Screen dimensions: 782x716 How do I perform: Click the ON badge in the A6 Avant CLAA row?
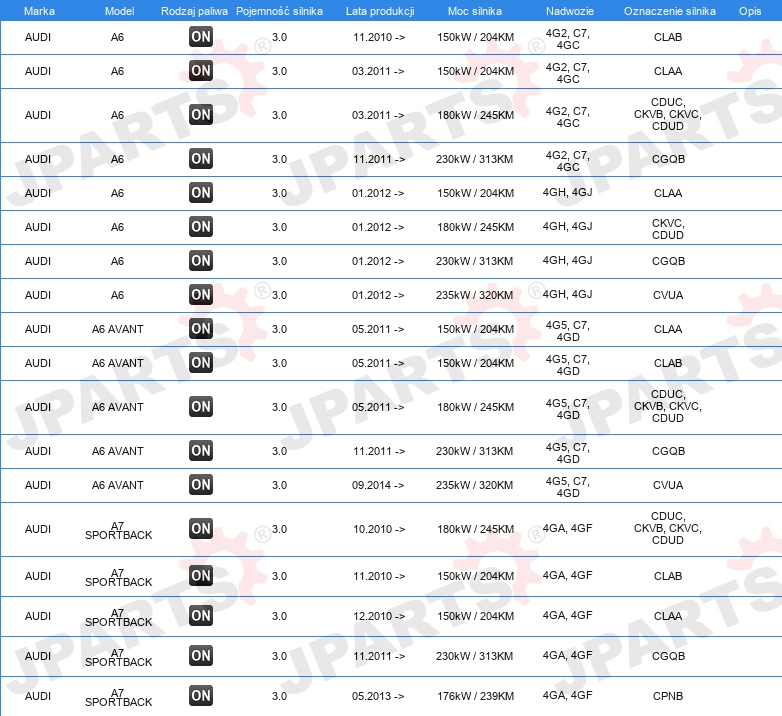(201, 328)
